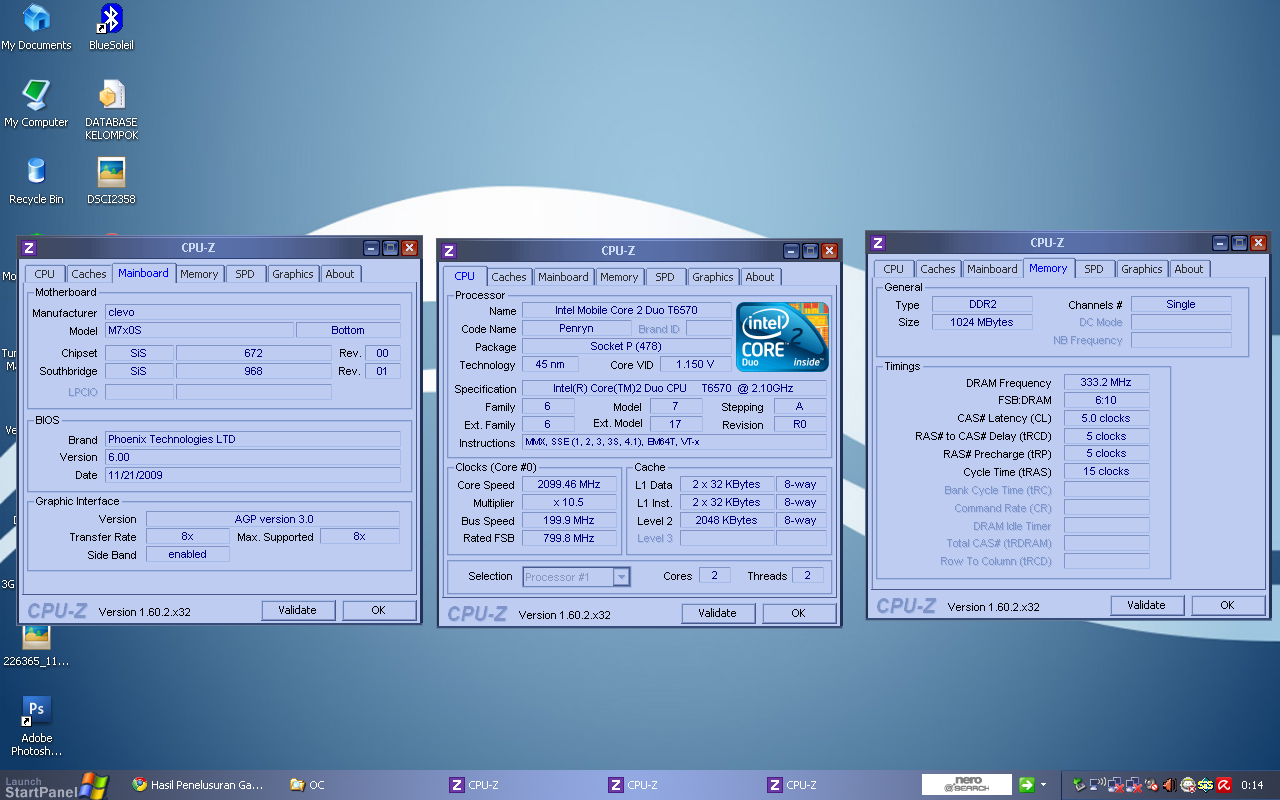Click the 'x 10.5' multiplier value
The image size is (1280, 800).
point(569,503)
